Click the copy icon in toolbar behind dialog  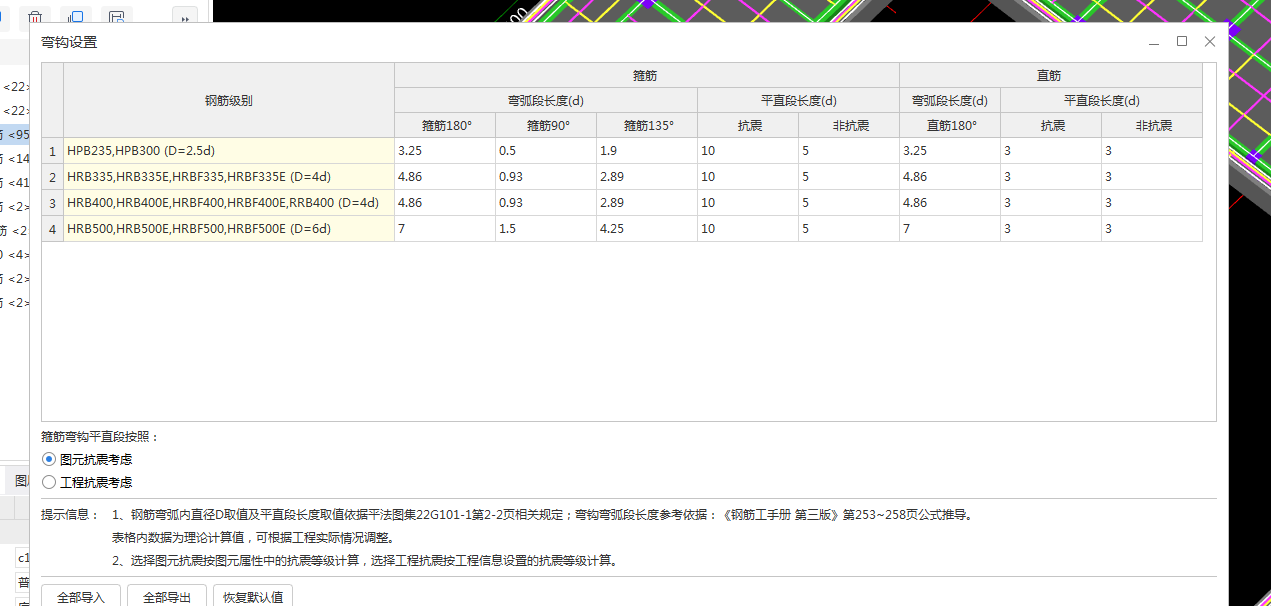[75, 18]
